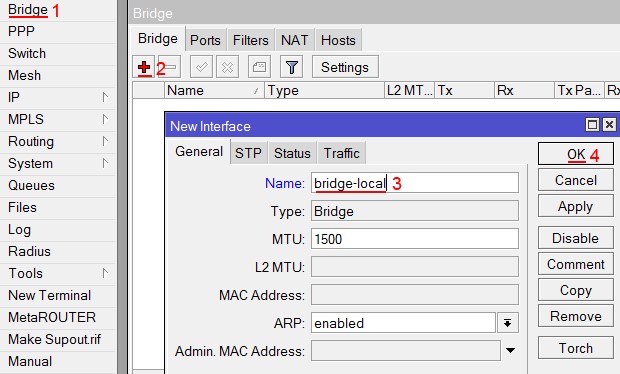The height and width of the screenshot is (374, 620).
Task: Click the MTU input field
Action: tap(415, 239)
